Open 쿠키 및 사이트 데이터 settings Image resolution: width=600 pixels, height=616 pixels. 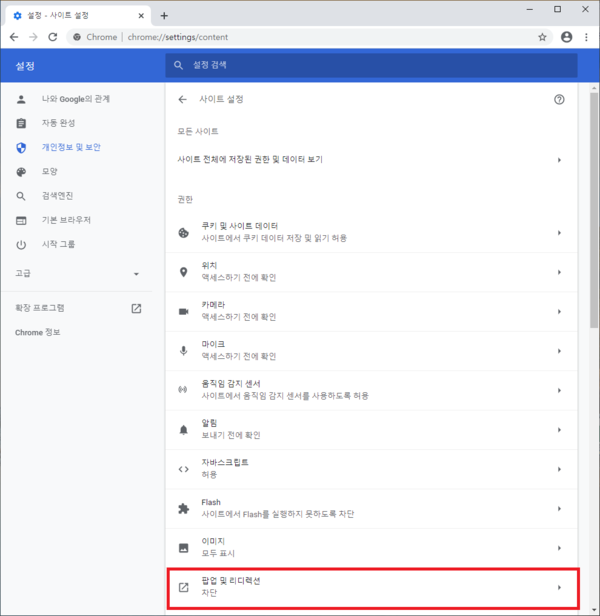[371, 233]
